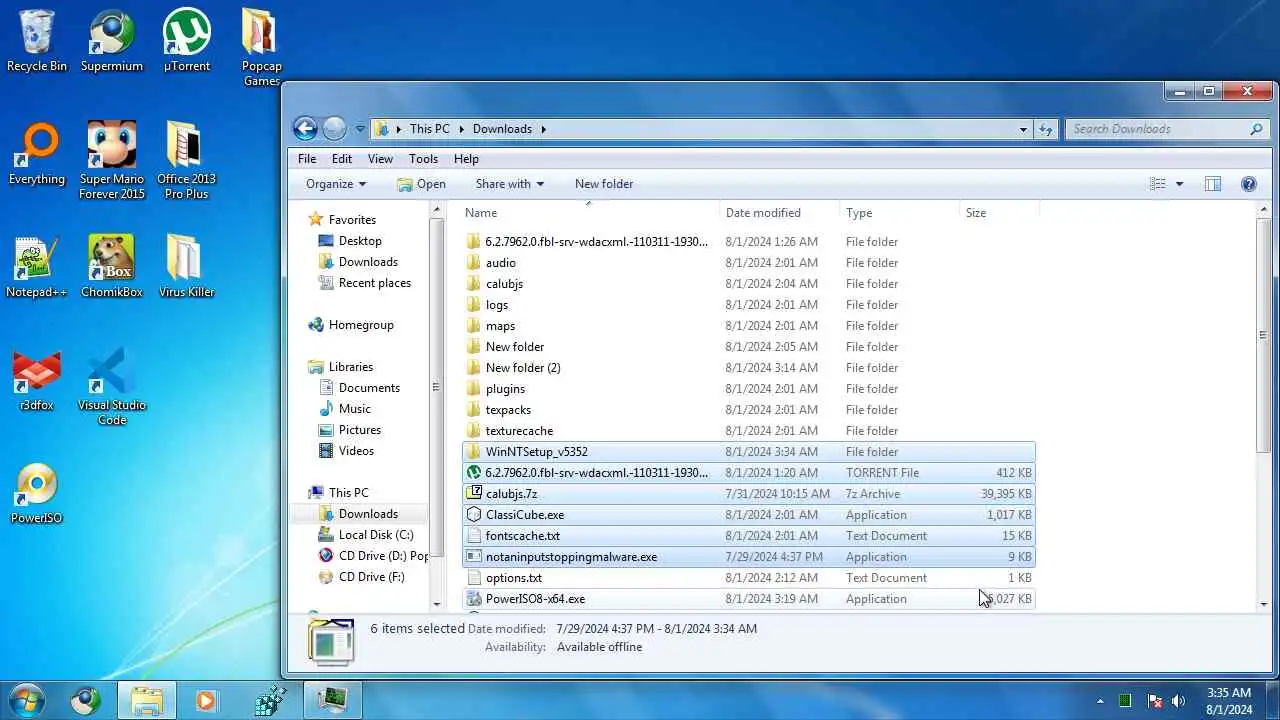
Task: Open the recent locations dropdown arrow
Action: [360, 129]
